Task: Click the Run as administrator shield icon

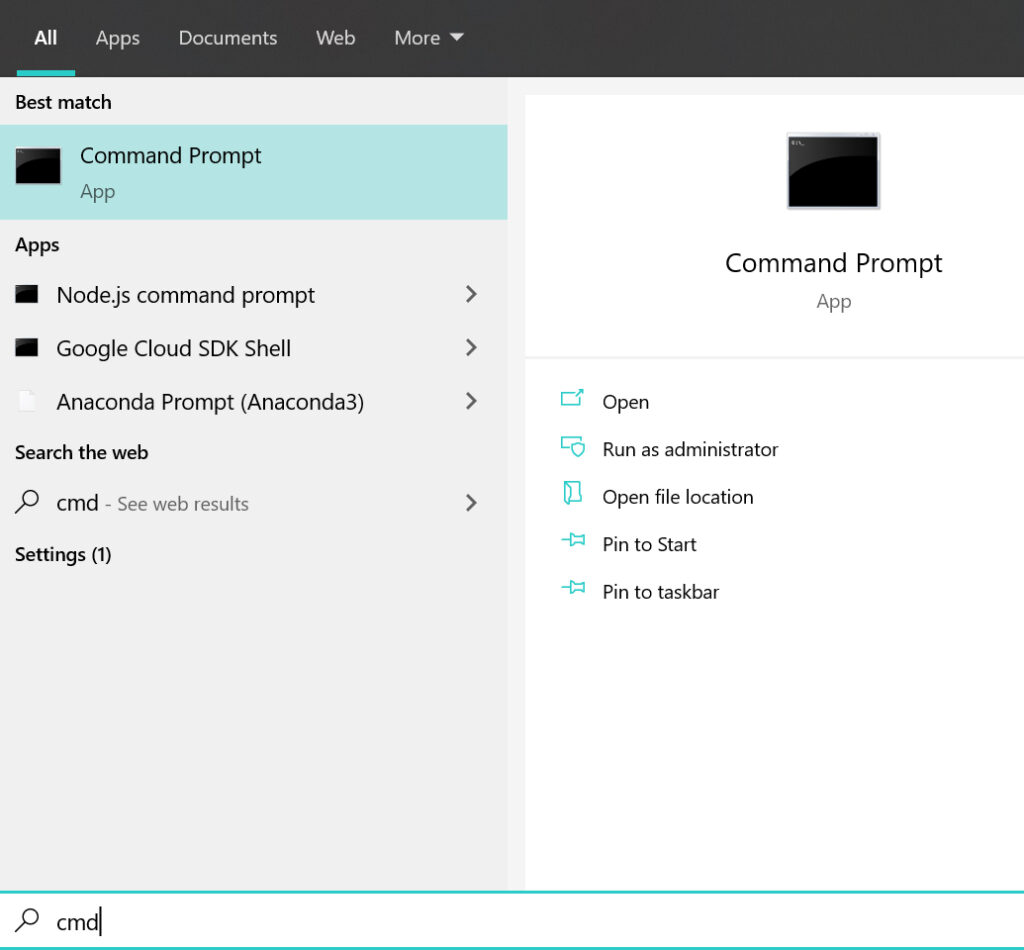Action: pyautogui.click(x=573, y=448)
